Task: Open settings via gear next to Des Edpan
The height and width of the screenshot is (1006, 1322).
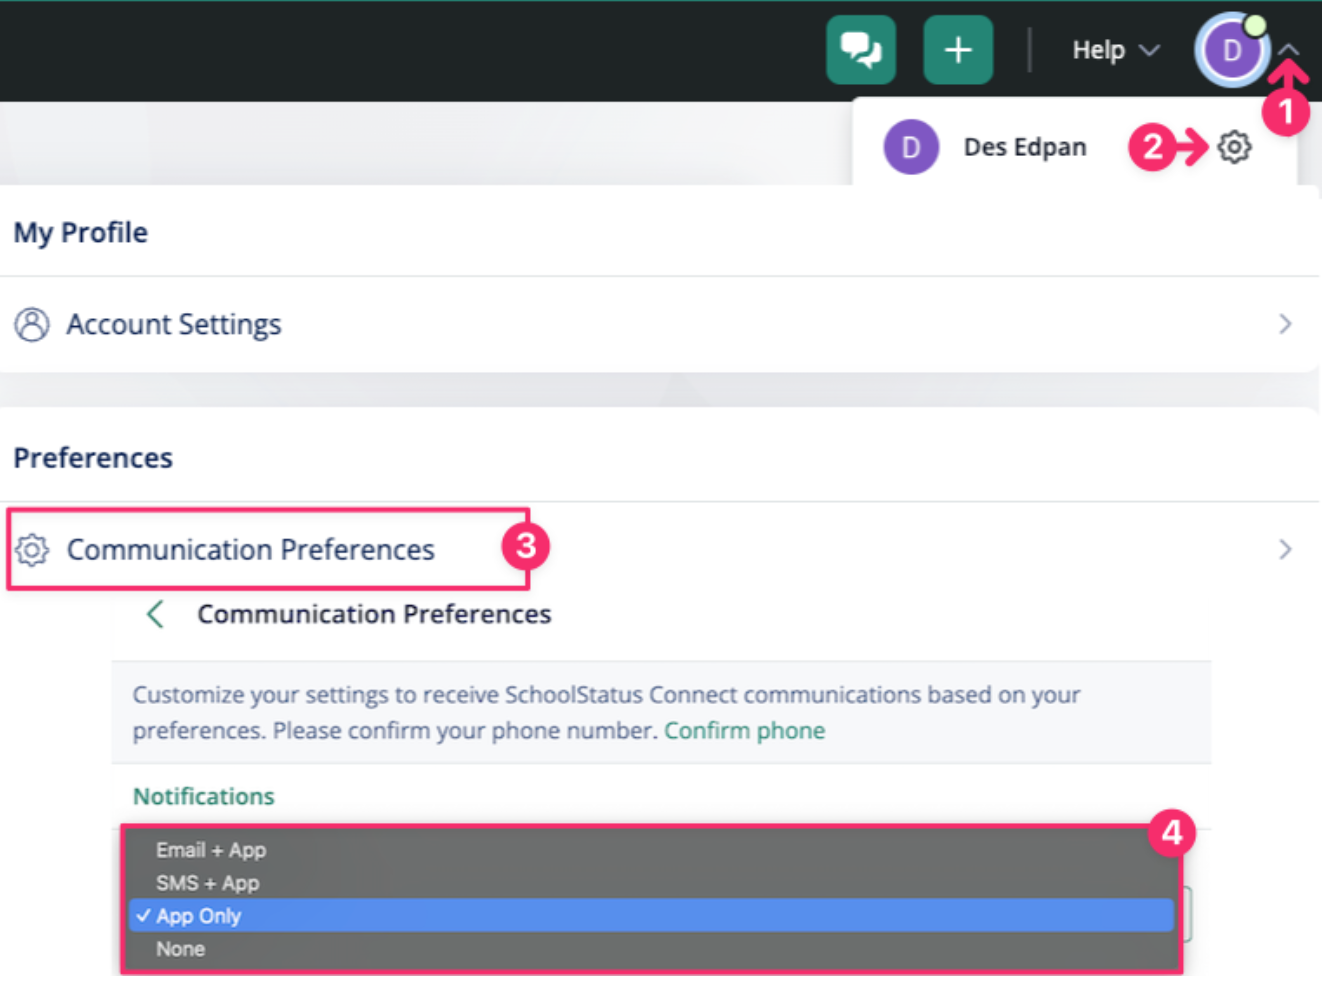Action: (1234, 147)
